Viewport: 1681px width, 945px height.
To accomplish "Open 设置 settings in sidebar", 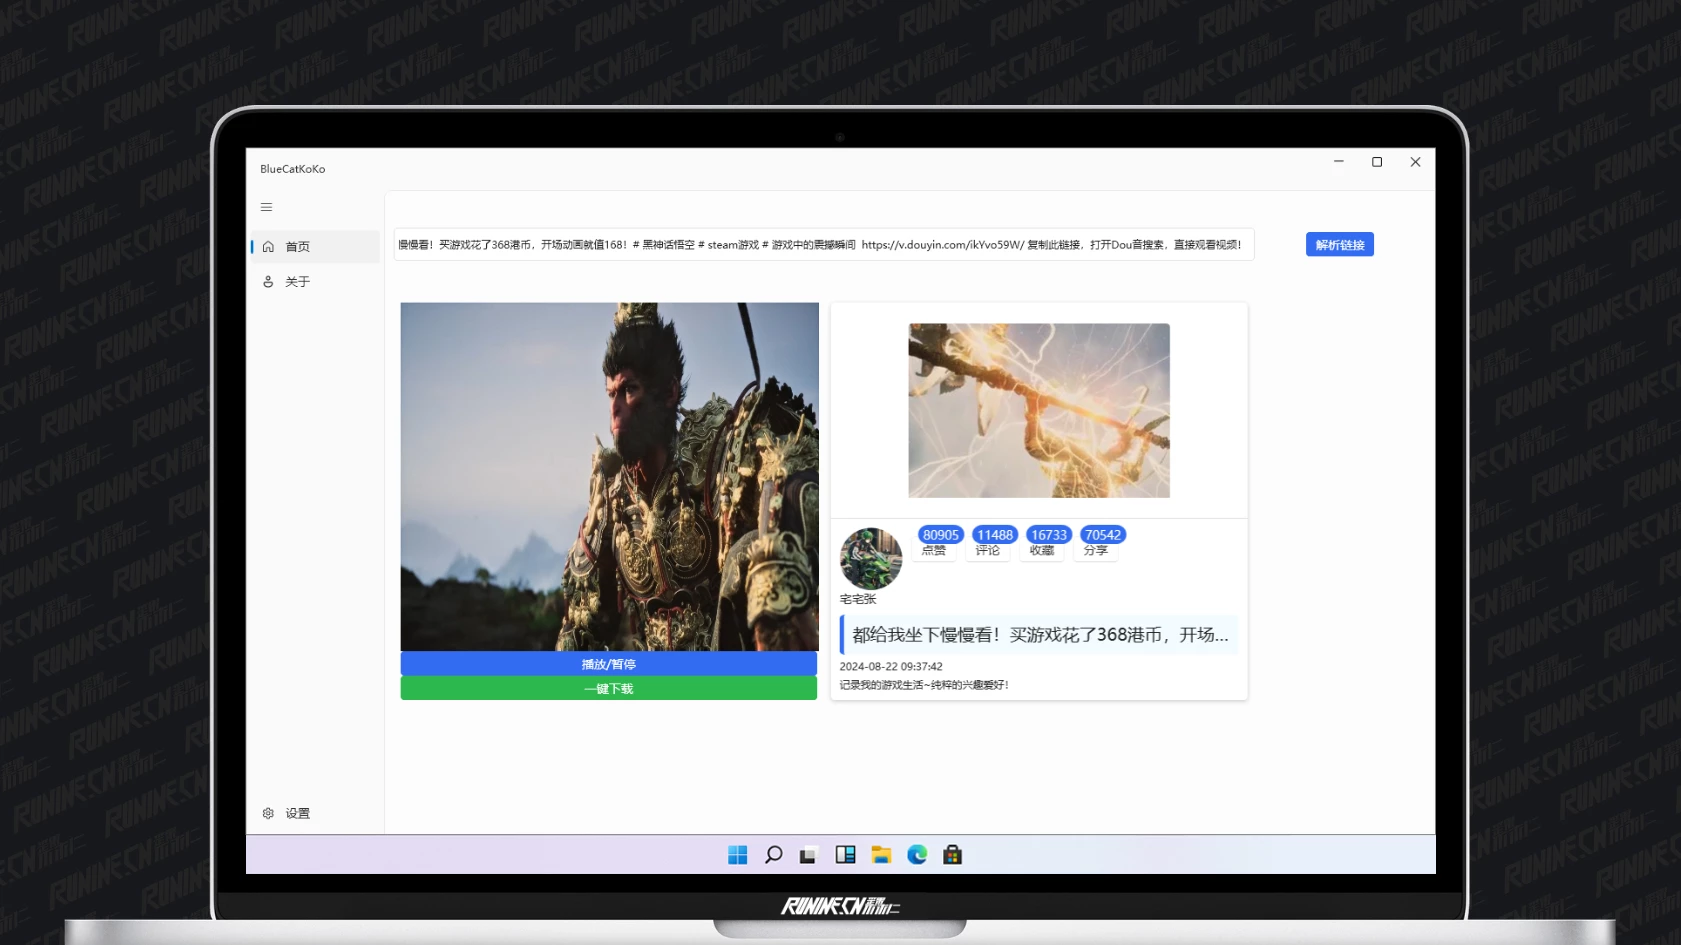I will point(297,813).
